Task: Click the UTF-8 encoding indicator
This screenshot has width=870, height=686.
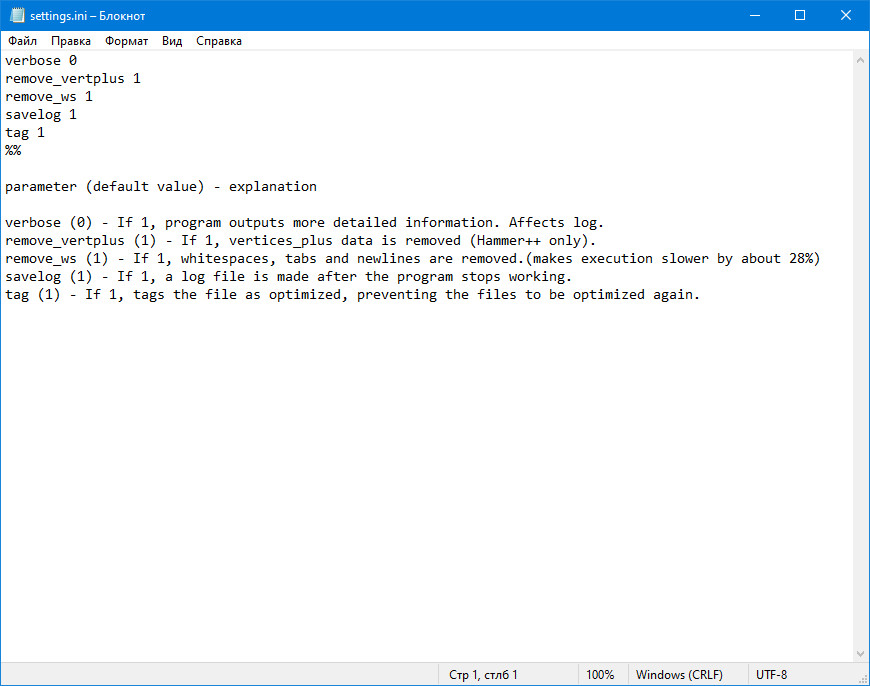Action: (x=770, y=674)
